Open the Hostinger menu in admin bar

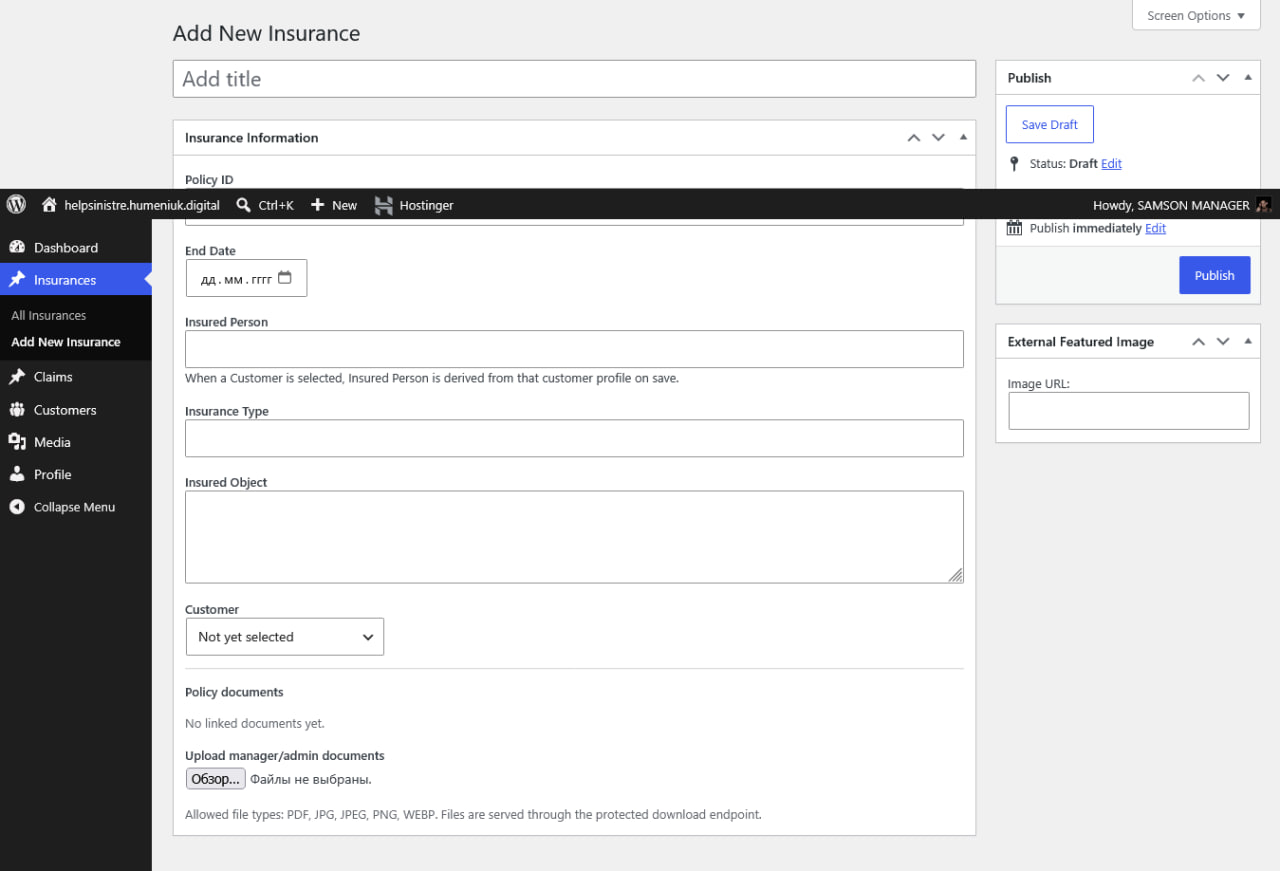point(414,205)
